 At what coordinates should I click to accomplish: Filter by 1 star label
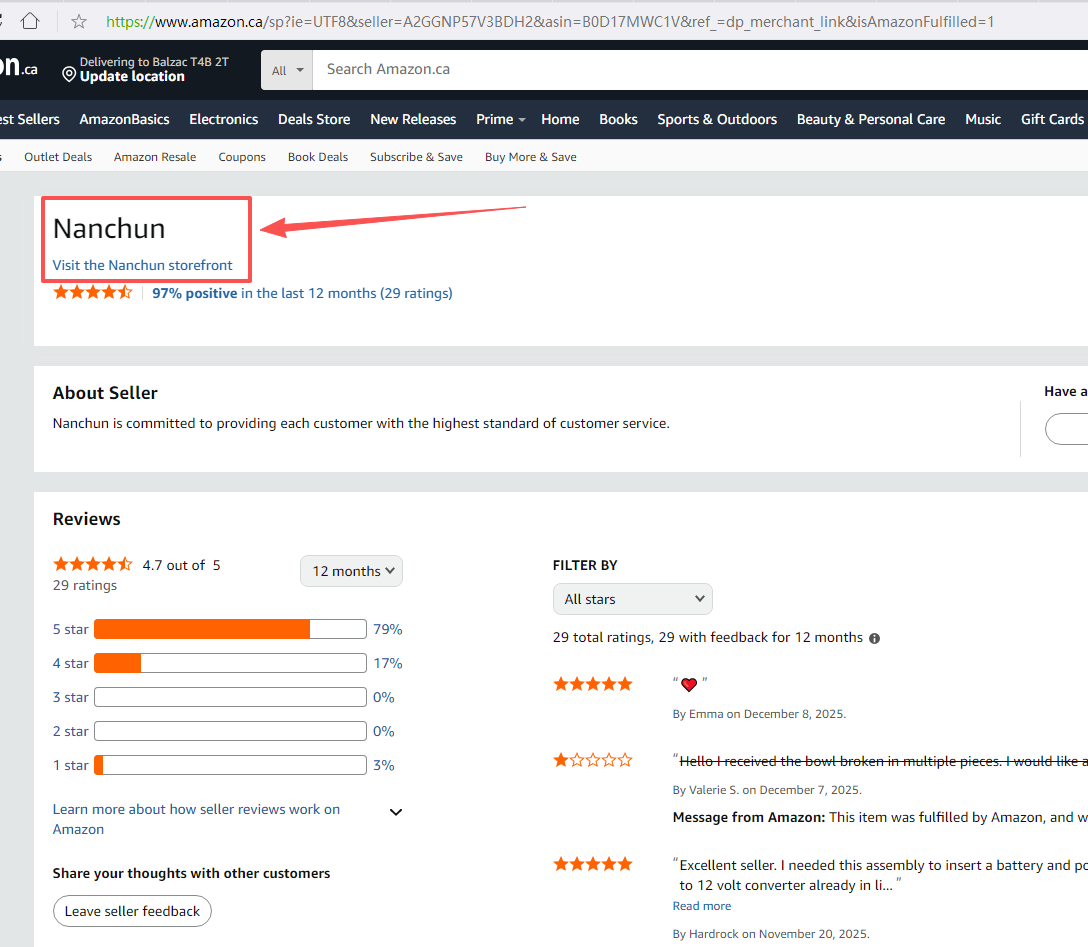[71, 765]
